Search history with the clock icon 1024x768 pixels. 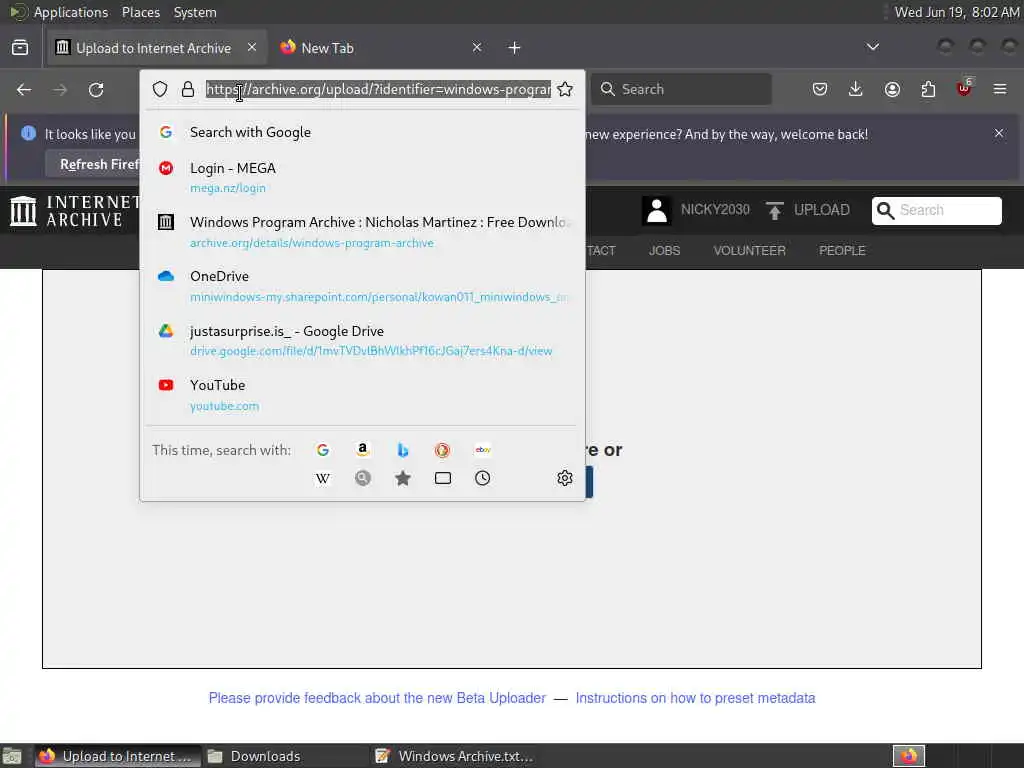tap(483, 478)
